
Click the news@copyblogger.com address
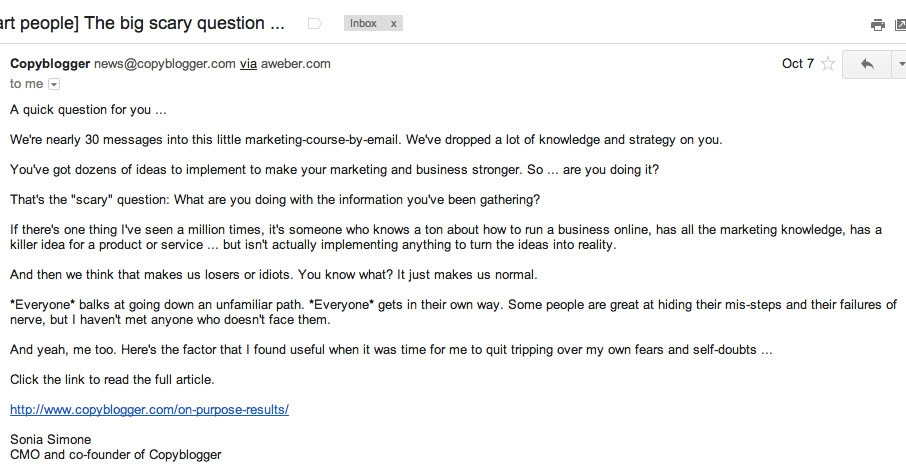(x=165, y=64)
